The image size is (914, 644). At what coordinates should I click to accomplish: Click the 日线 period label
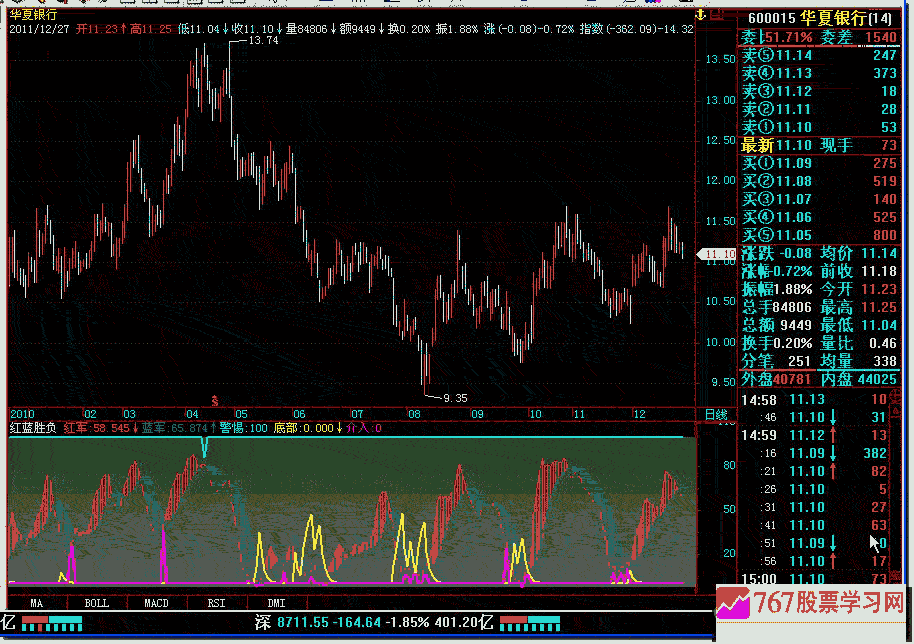pyautogui.click(x=716, y=414)
